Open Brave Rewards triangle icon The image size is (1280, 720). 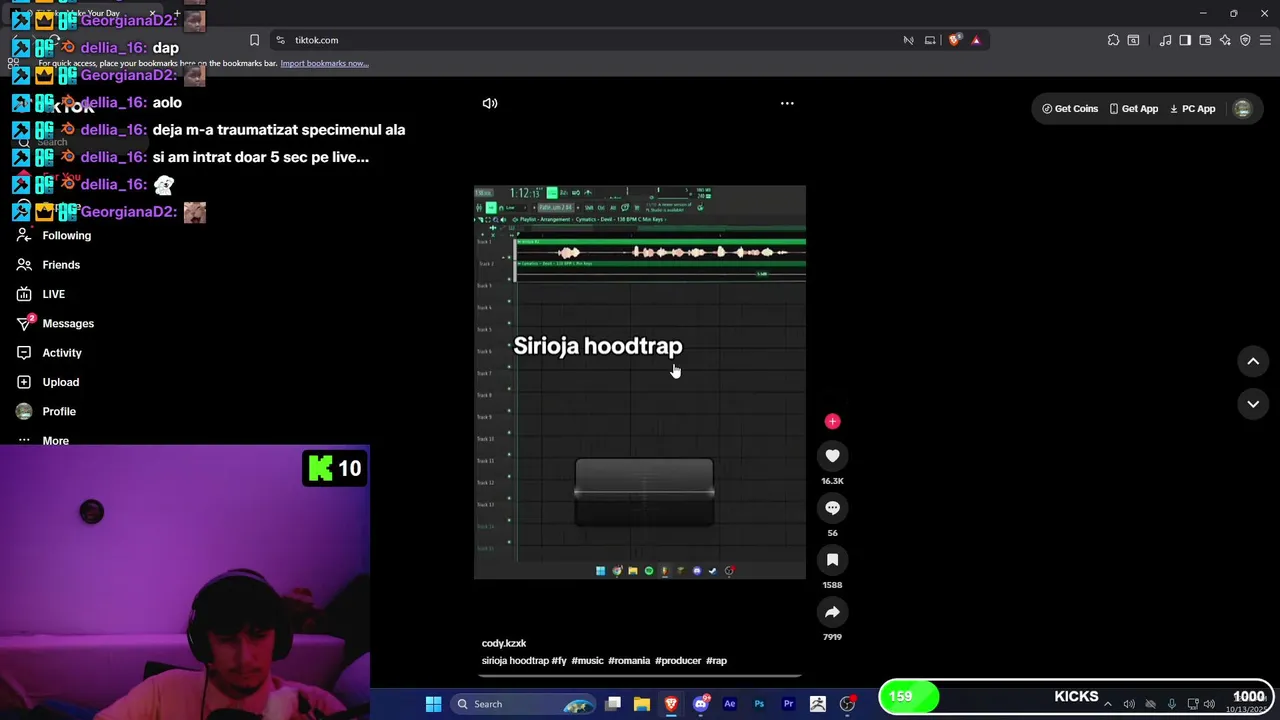(976, 40)
